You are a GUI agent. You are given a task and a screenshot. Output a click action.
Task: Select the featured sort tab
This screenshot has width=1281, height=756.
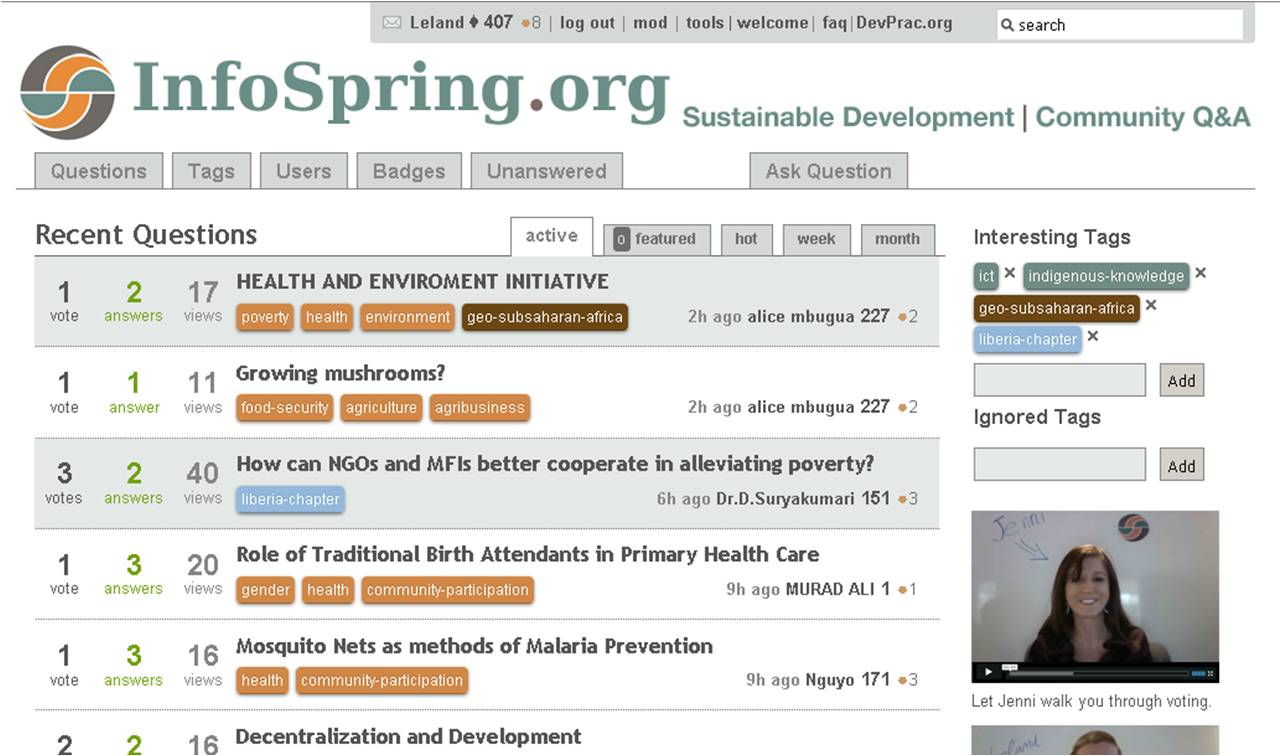657,239
